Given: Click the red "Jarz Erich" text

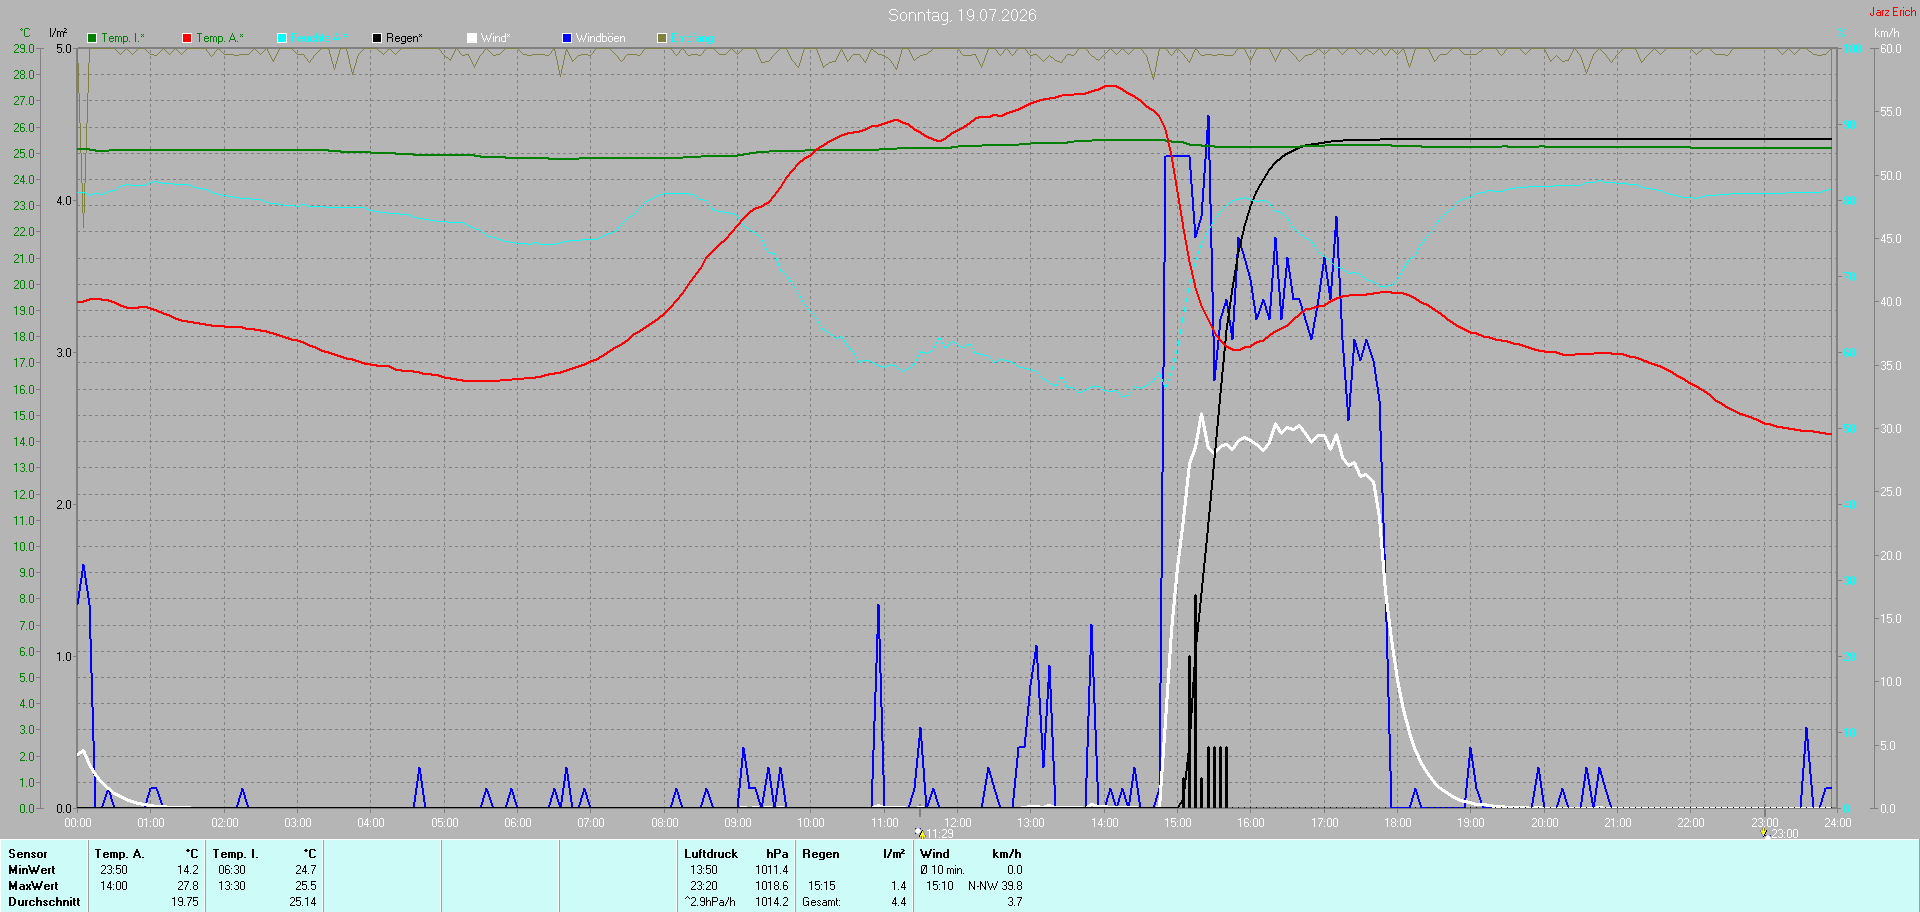Looking at the screenshot, I should (1893, 12).
